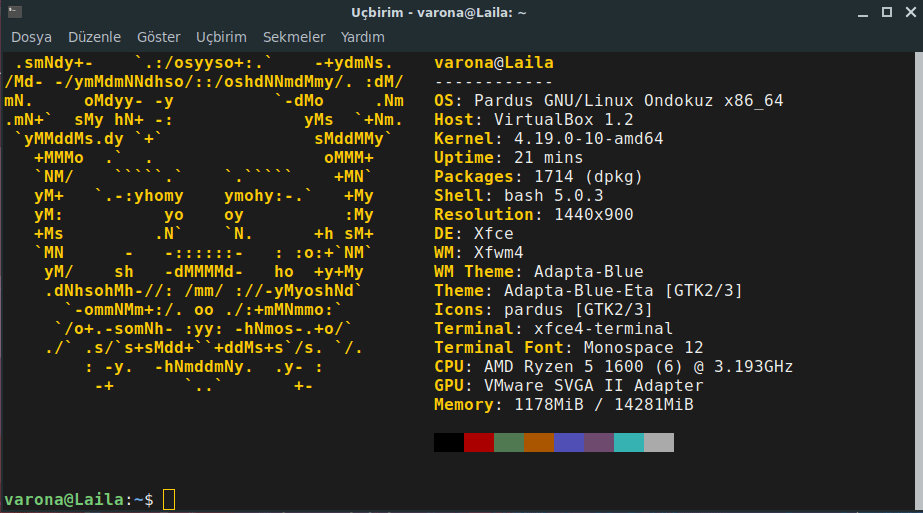923x513 pixels.
Task: Click the Packages line 1714 (dpkg)
Action: click(x=538, y=176)
